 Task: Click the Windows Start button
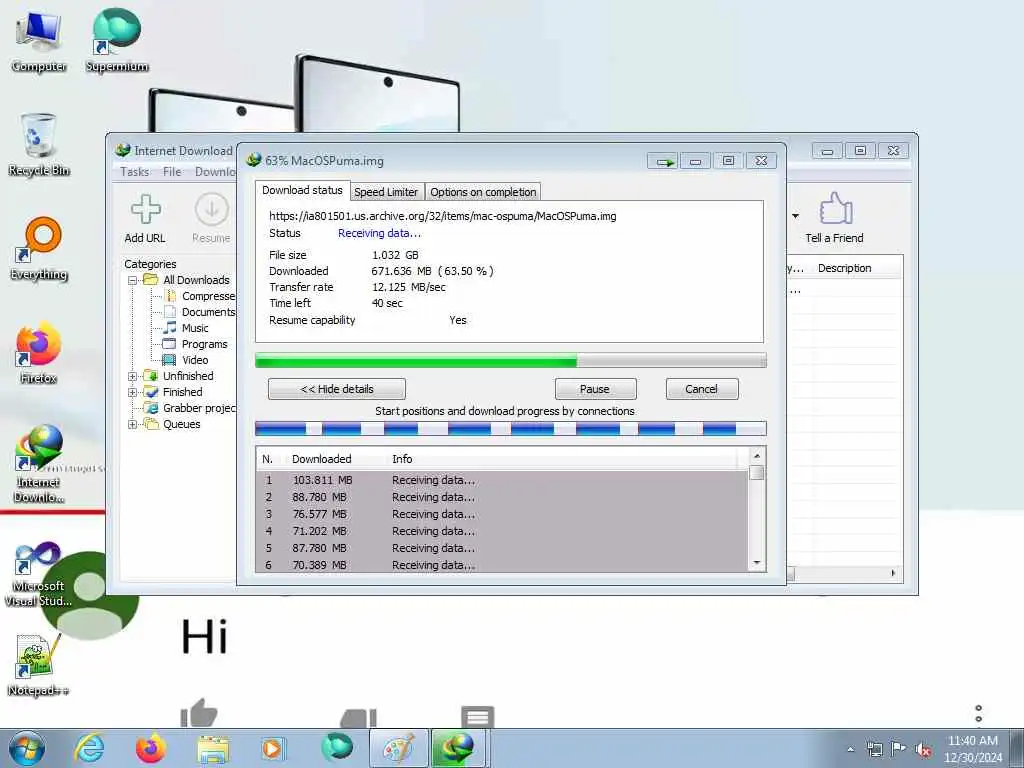click(27, 748)
